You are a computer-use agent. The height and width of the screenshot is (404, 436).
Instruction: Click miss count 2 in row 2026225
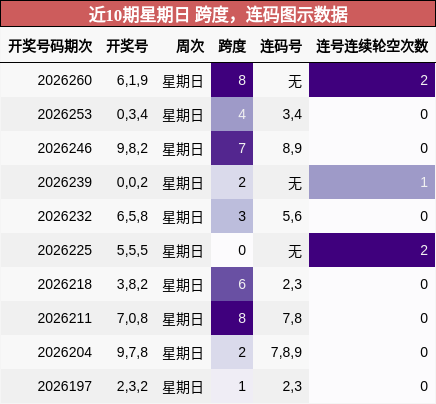[x=372, y=250]
